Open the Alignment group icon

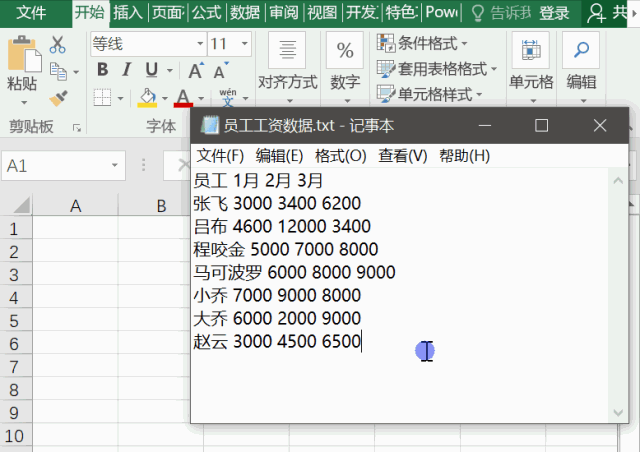pos(287,50)
